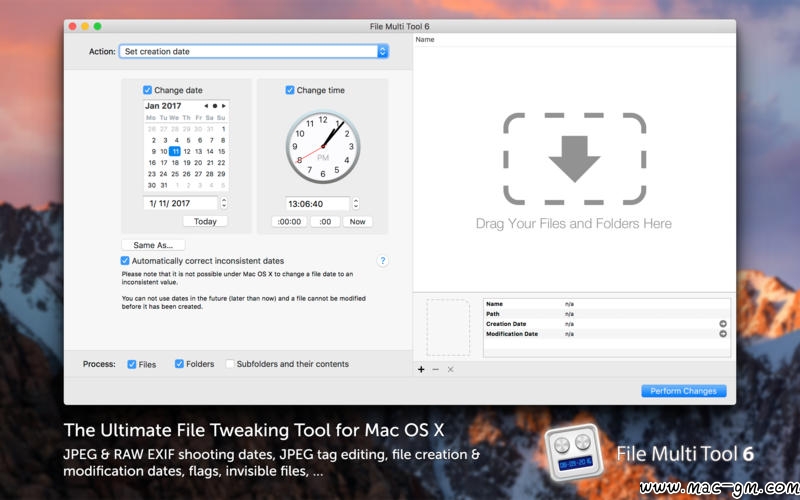Viewport: 800px width, 500px height.
Task: Click the analog clock face
Action: coord(323,147)
